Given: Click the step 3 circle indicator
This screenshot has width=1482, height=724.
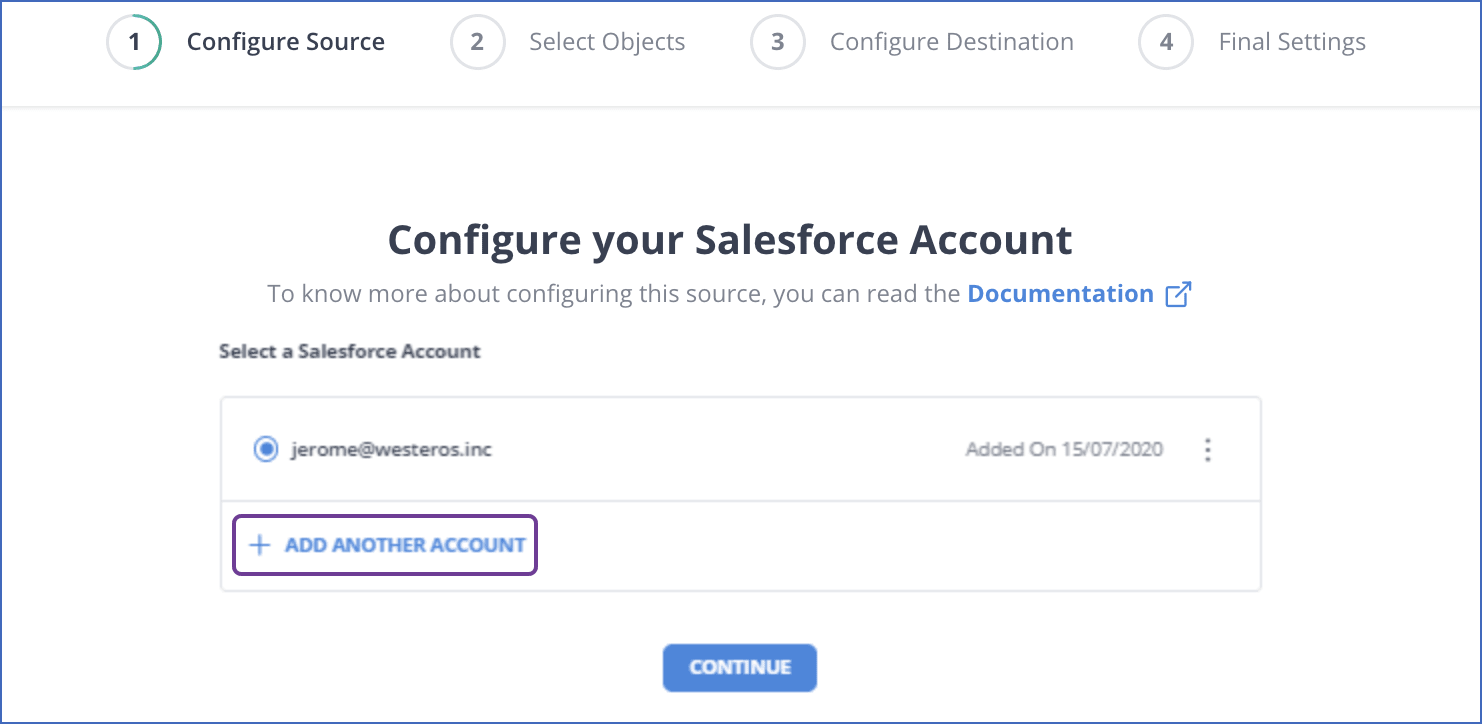Looking at the screenshot, I should coord(778,42).
